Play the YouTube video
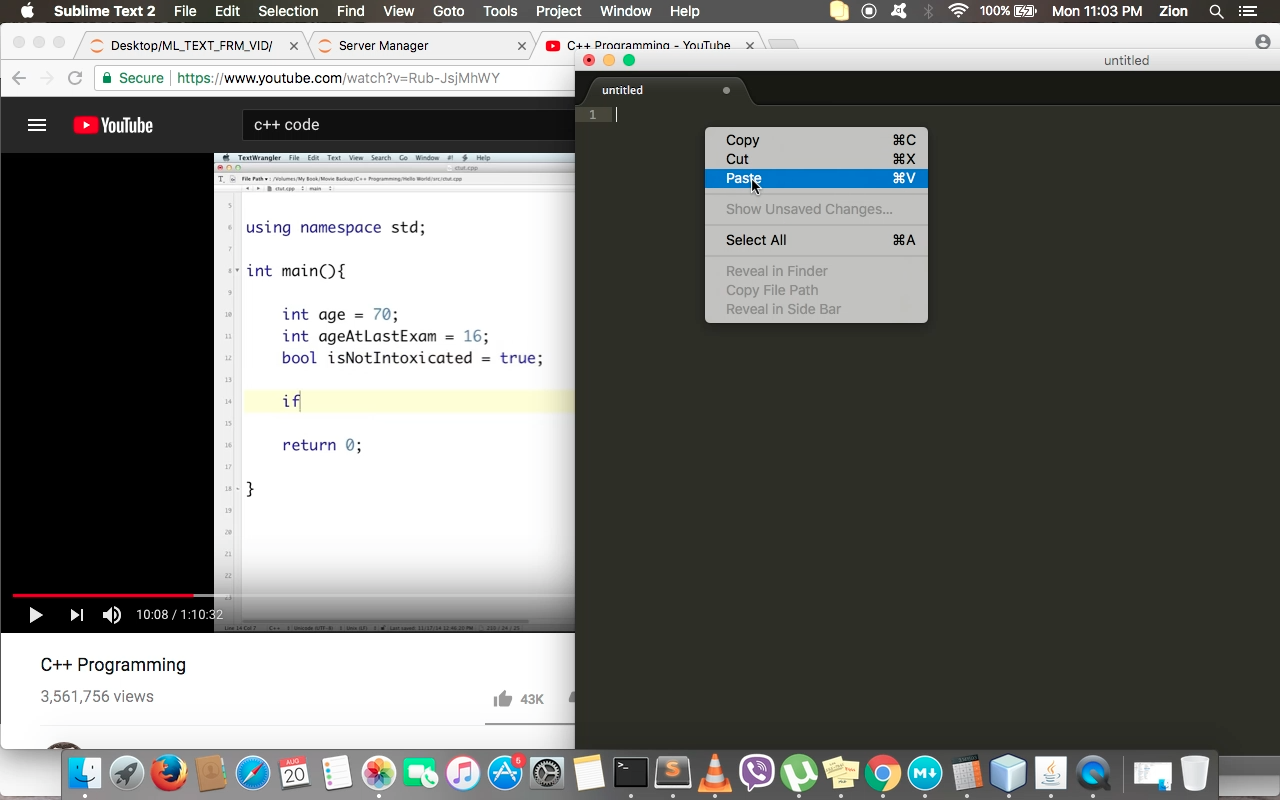This screenshot has width=1280, height=800. pyautogui.click(x=36, y=615)
